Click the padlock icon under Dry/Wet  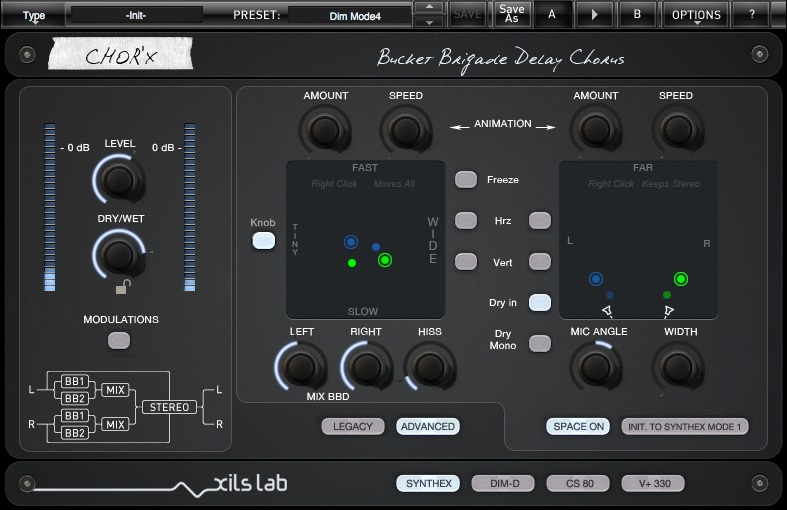coord(121,289)
